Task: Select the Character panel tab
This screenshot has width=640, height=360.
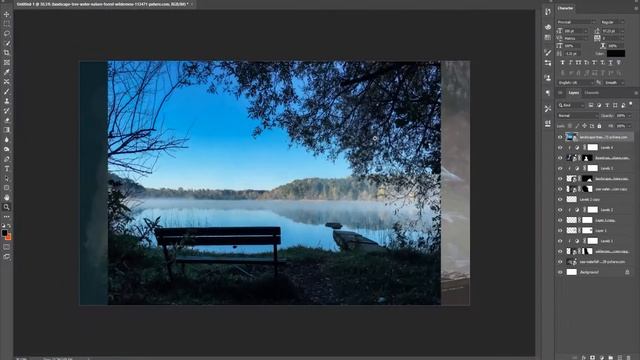Action: point(565,8)
